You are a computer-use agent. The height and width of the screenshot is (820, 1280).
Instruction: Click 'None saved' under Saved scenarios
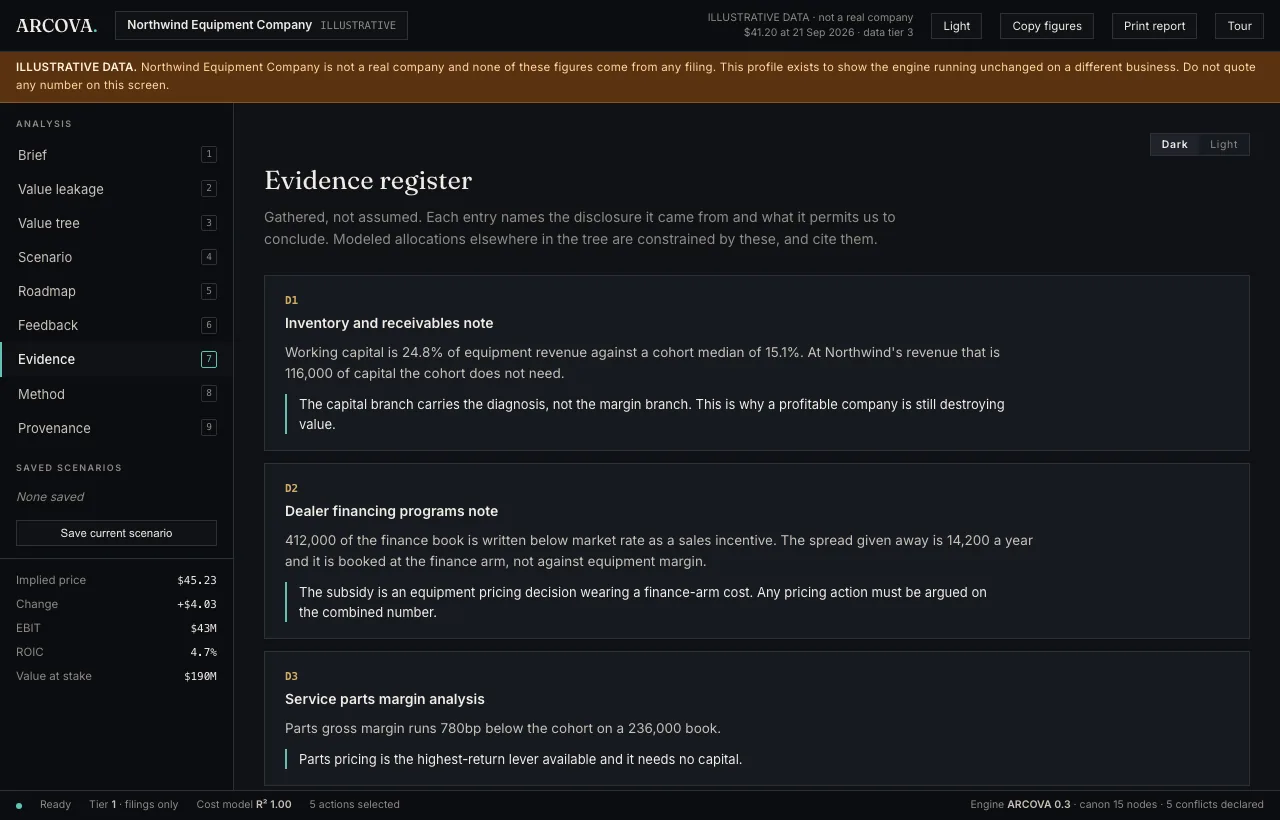[x=50, y=497]
